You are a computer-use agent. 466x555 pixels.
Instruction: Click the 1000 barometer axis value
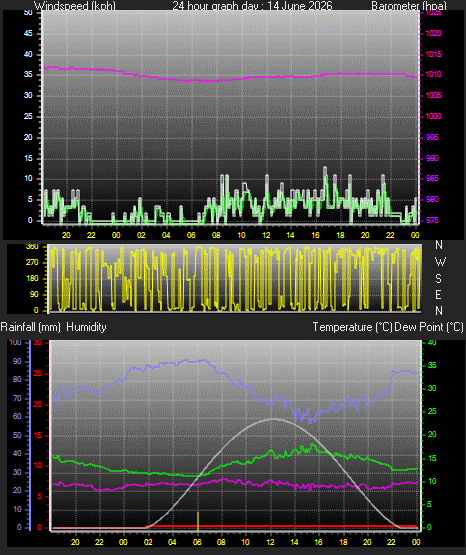click(x=433, y=116)
